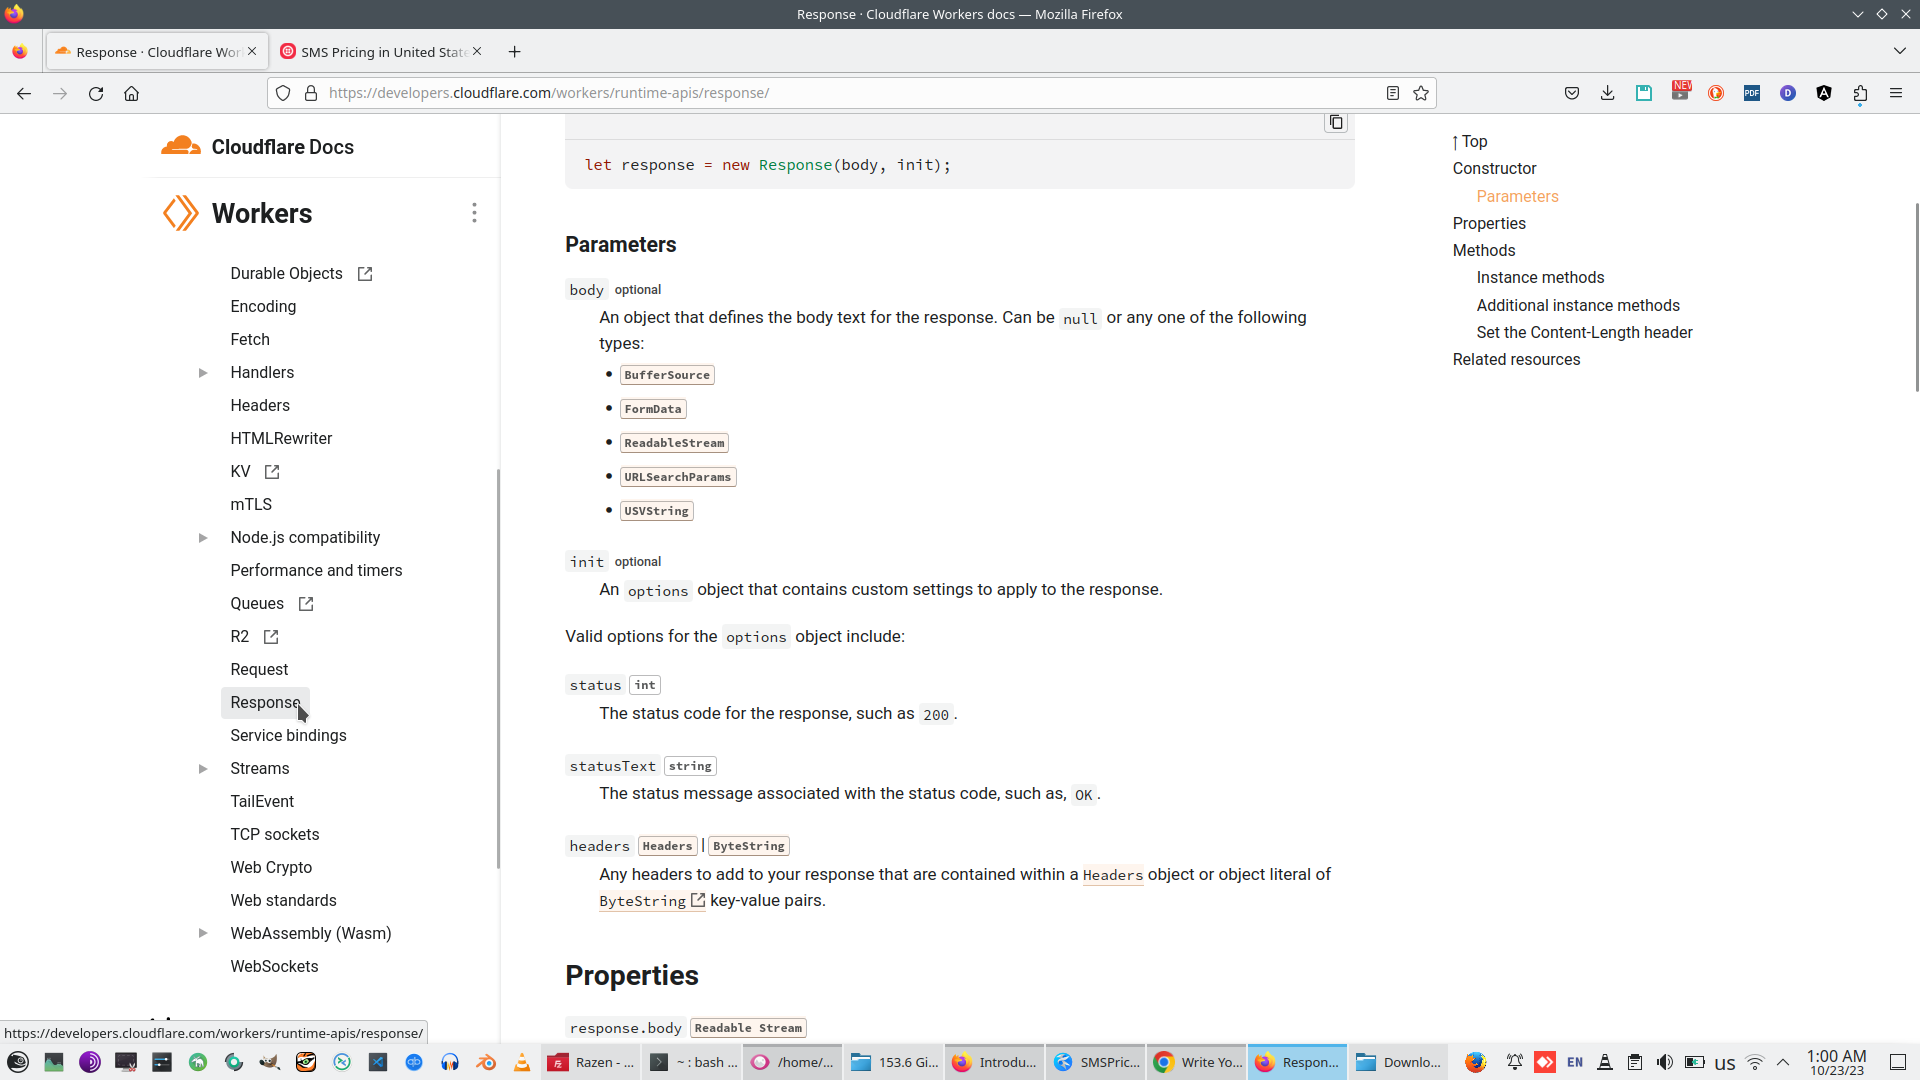
Task: Expand the WebAssembly (Wasm) sidebar section
Action: [204, 933]
